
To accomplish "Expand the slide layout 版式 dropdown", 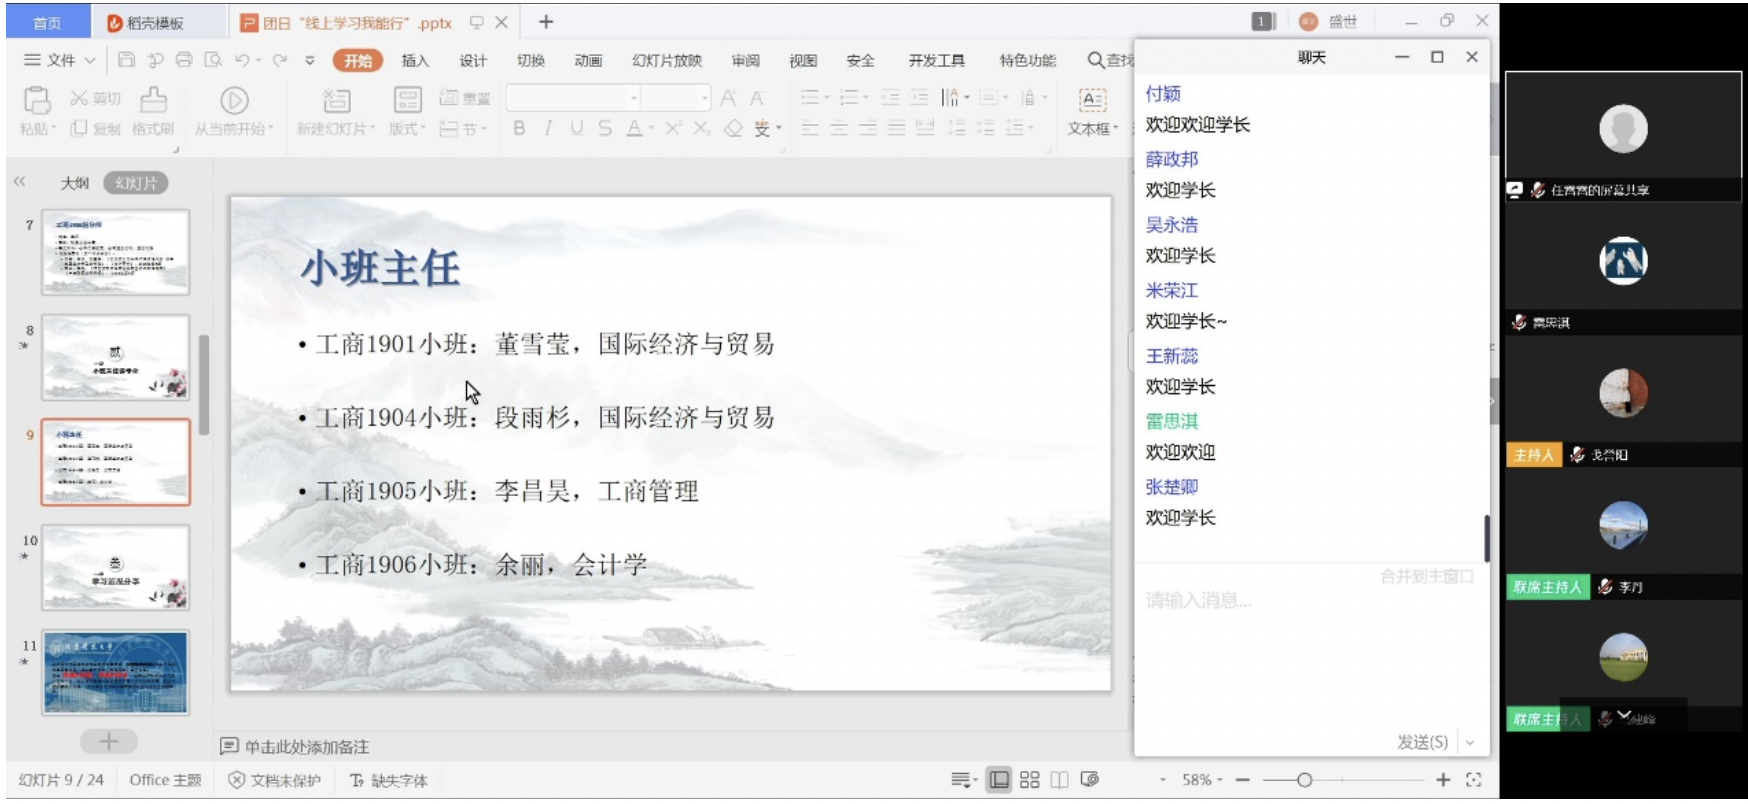I will 407,128.
